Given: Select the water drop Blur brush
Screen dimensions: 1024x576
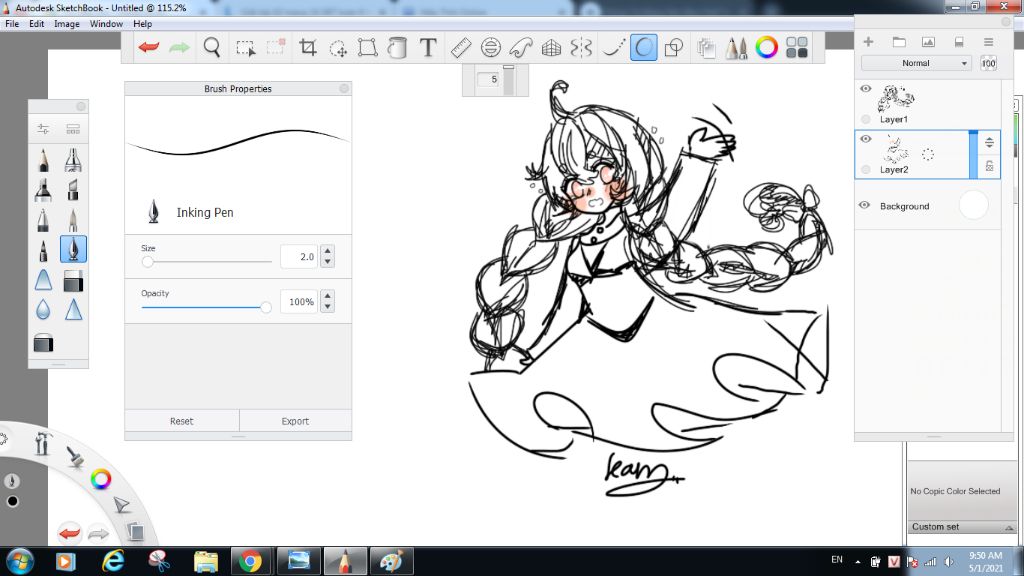Looking at the screenshot, I should click(43, 310).
